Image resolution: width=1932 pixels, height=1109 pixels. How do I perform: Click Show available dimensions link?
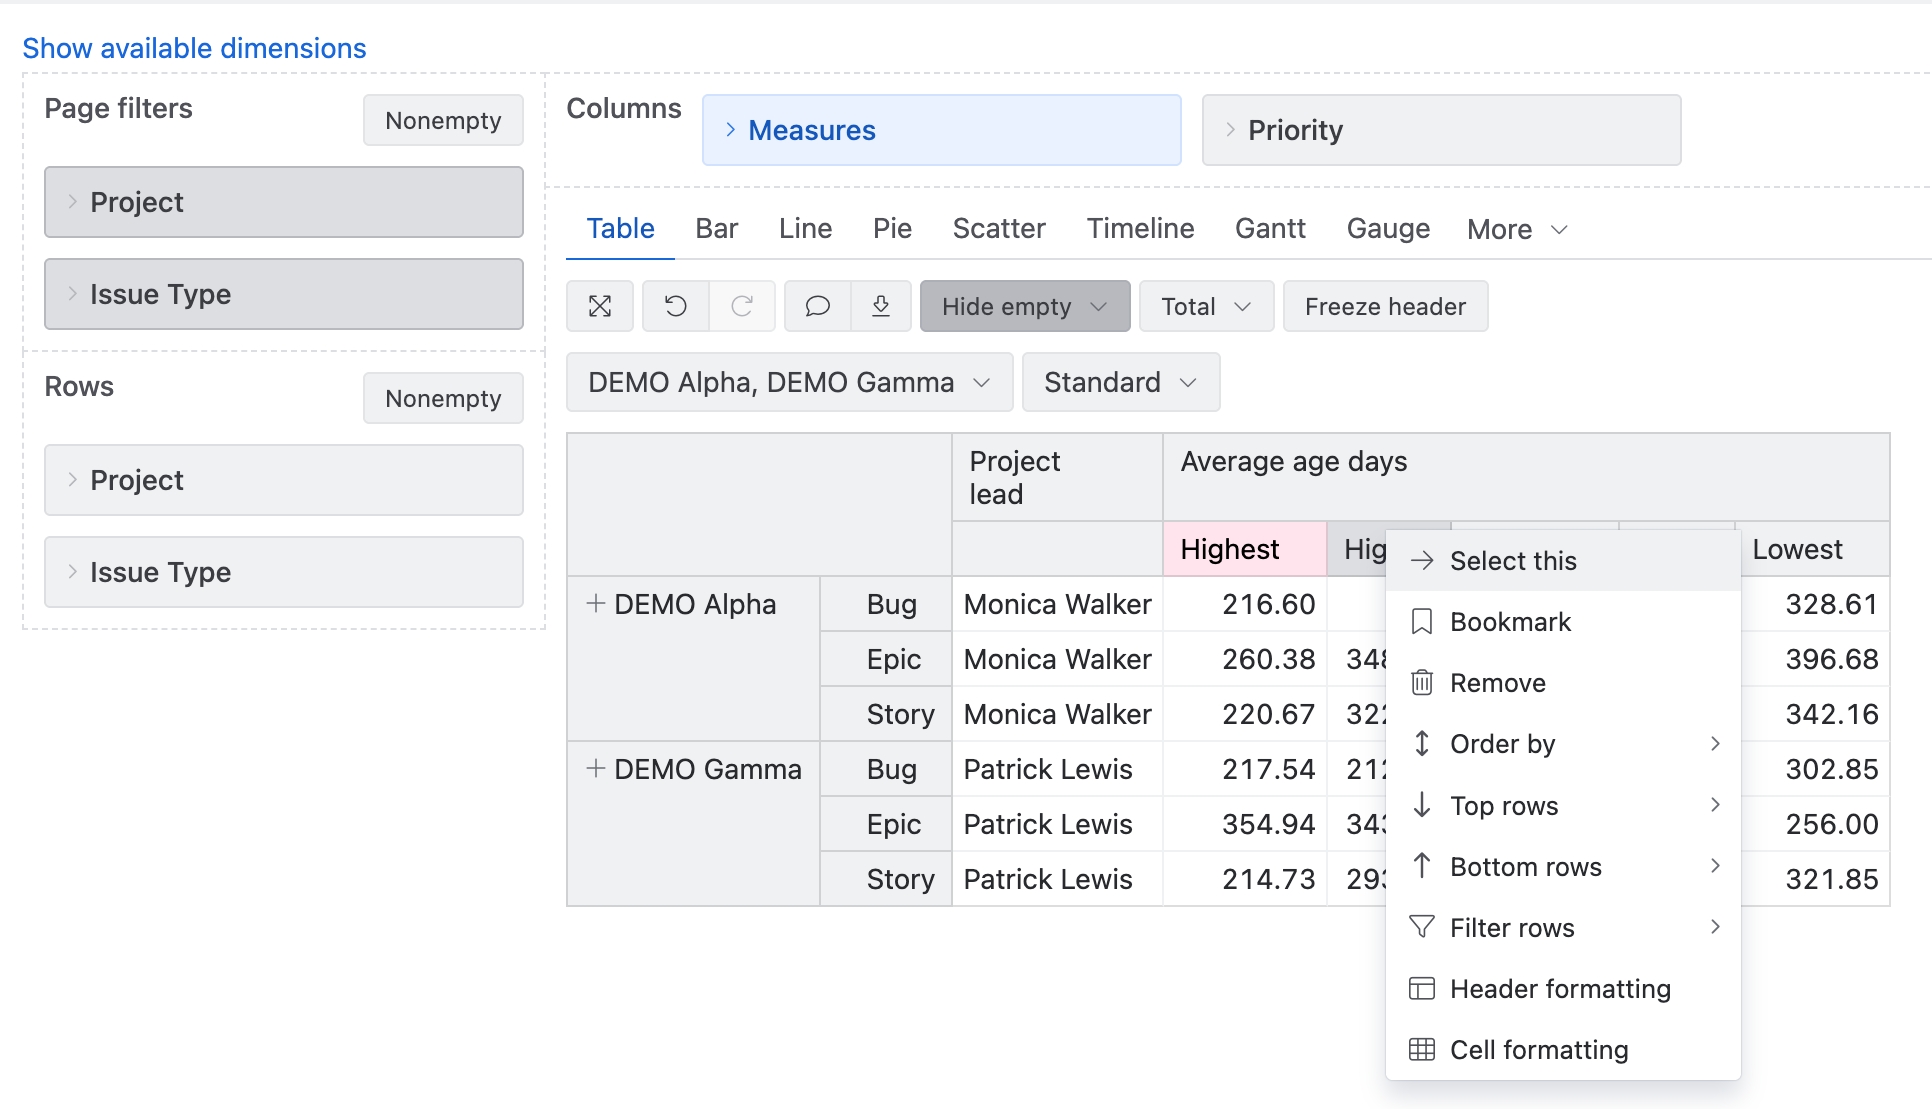point(194,48)
